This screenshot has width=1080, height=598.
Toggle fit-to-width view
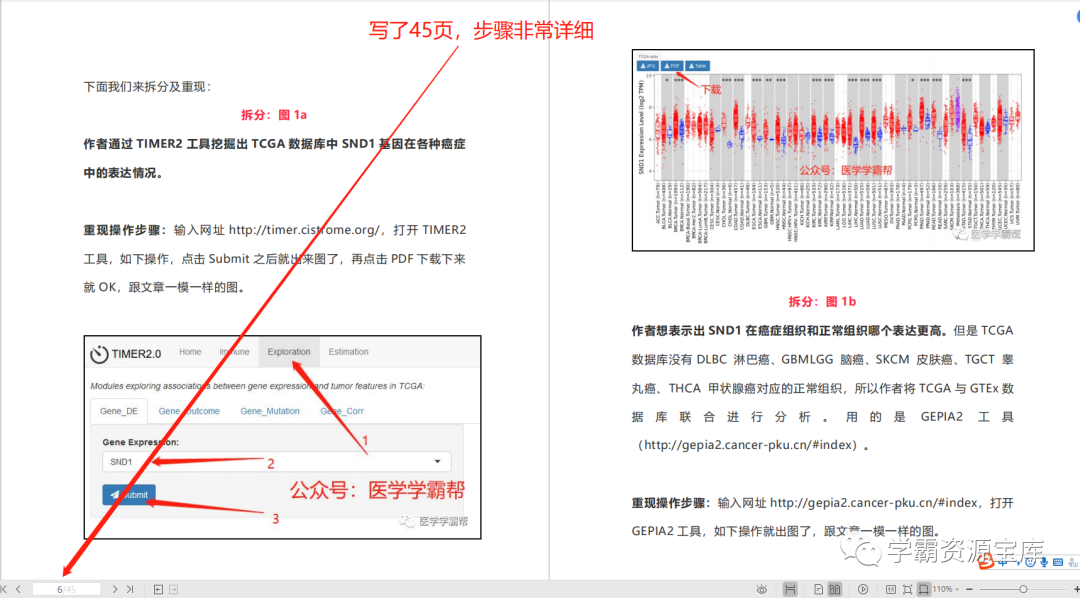point(924,589)
